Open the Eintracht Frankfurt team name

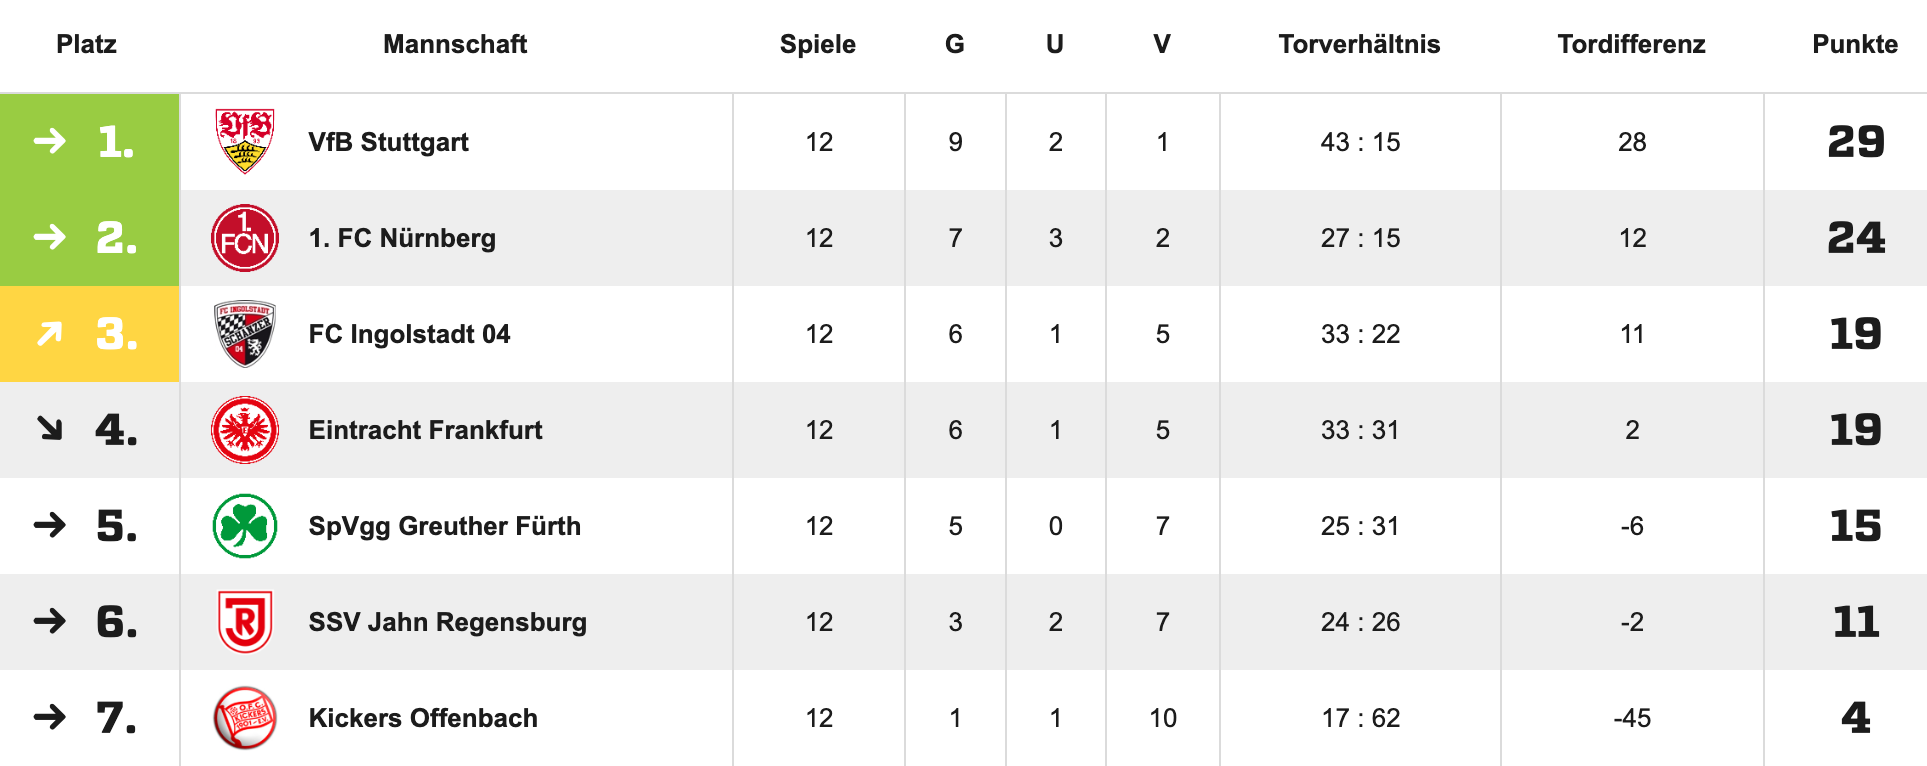(x=425, y=430)
